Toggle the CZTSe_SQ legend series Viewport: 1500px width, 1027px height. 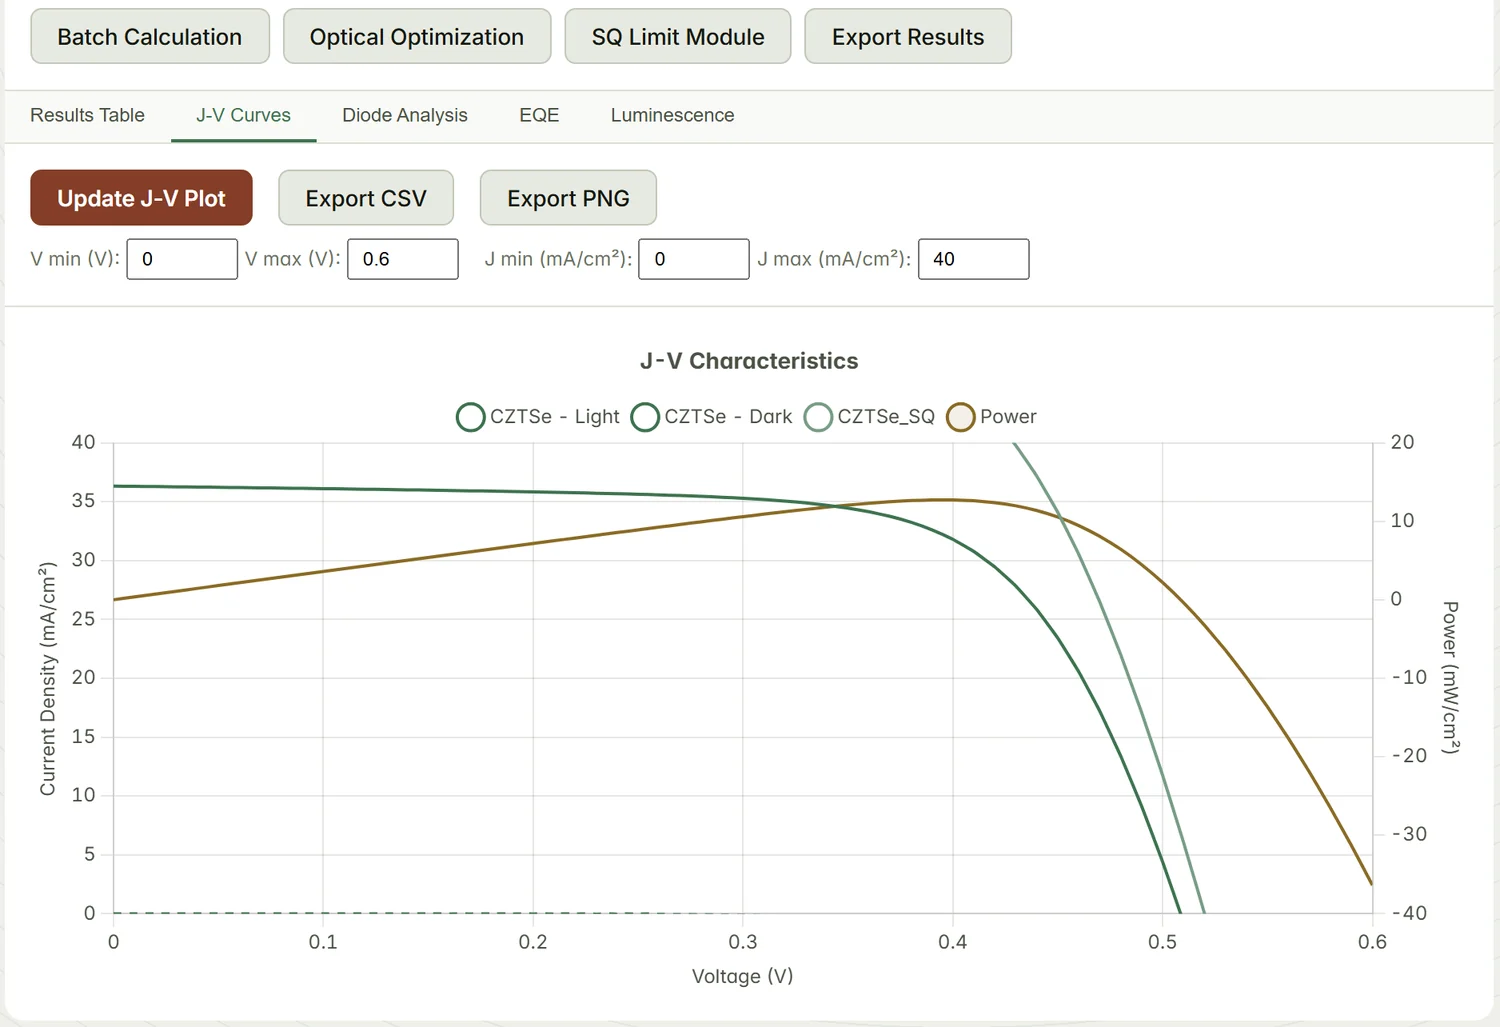[x=870, y=417]
